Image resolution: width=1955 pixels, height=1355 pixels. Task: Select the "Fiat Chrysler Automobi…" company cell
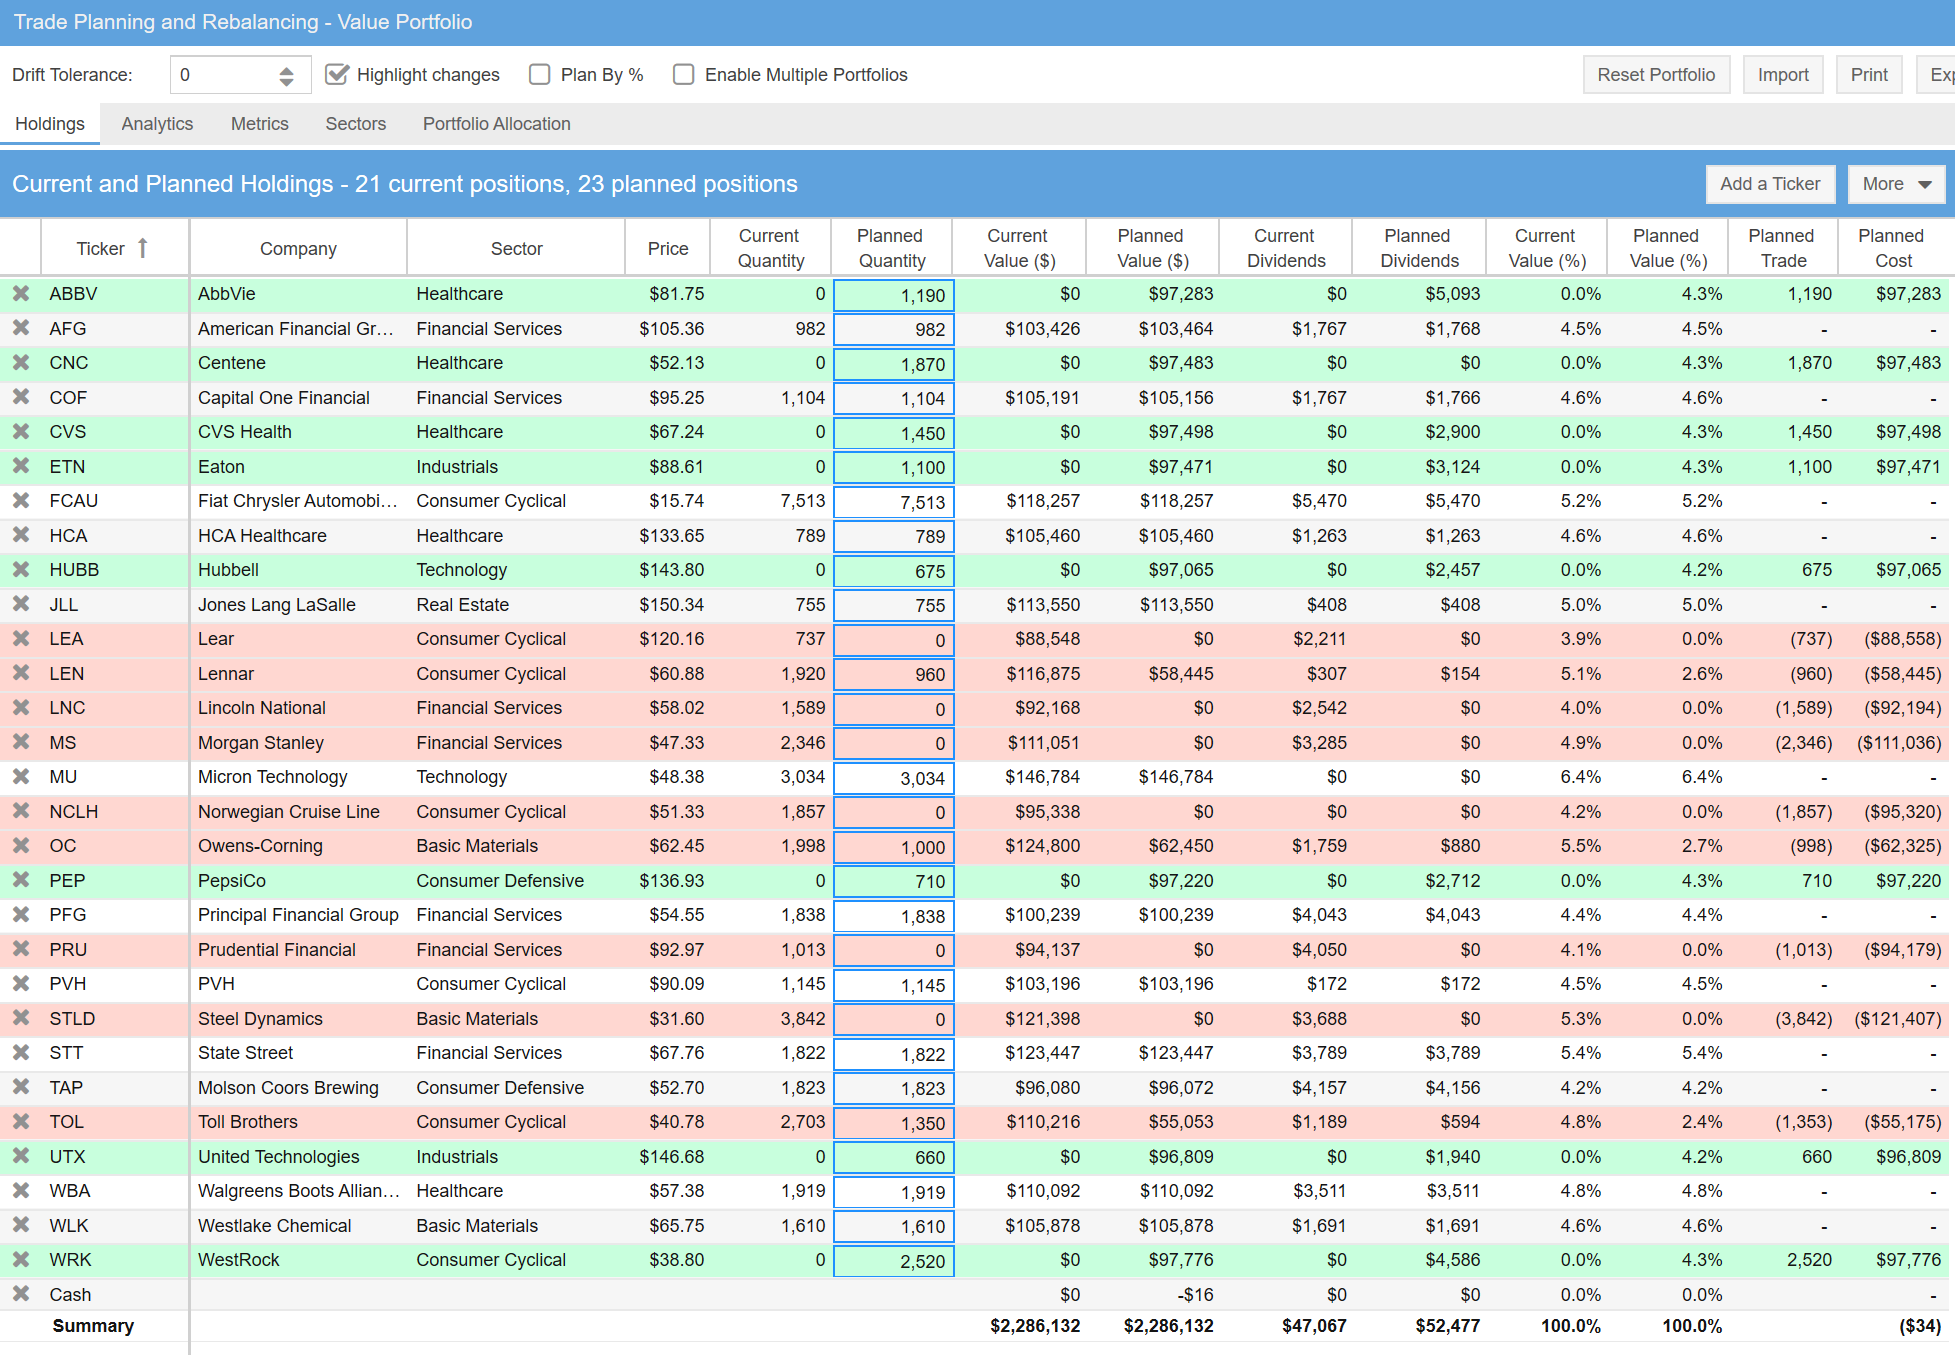click(298, 501)
